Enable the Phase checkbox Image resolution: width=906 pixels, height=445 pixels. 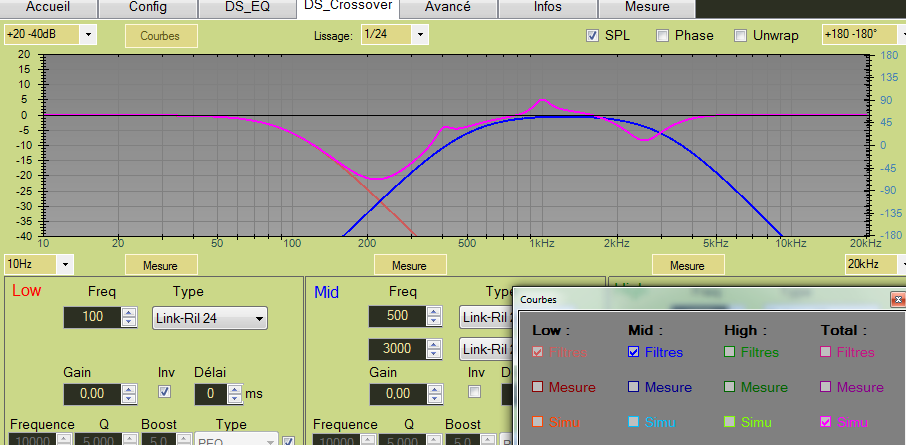[x=663, y=36]
